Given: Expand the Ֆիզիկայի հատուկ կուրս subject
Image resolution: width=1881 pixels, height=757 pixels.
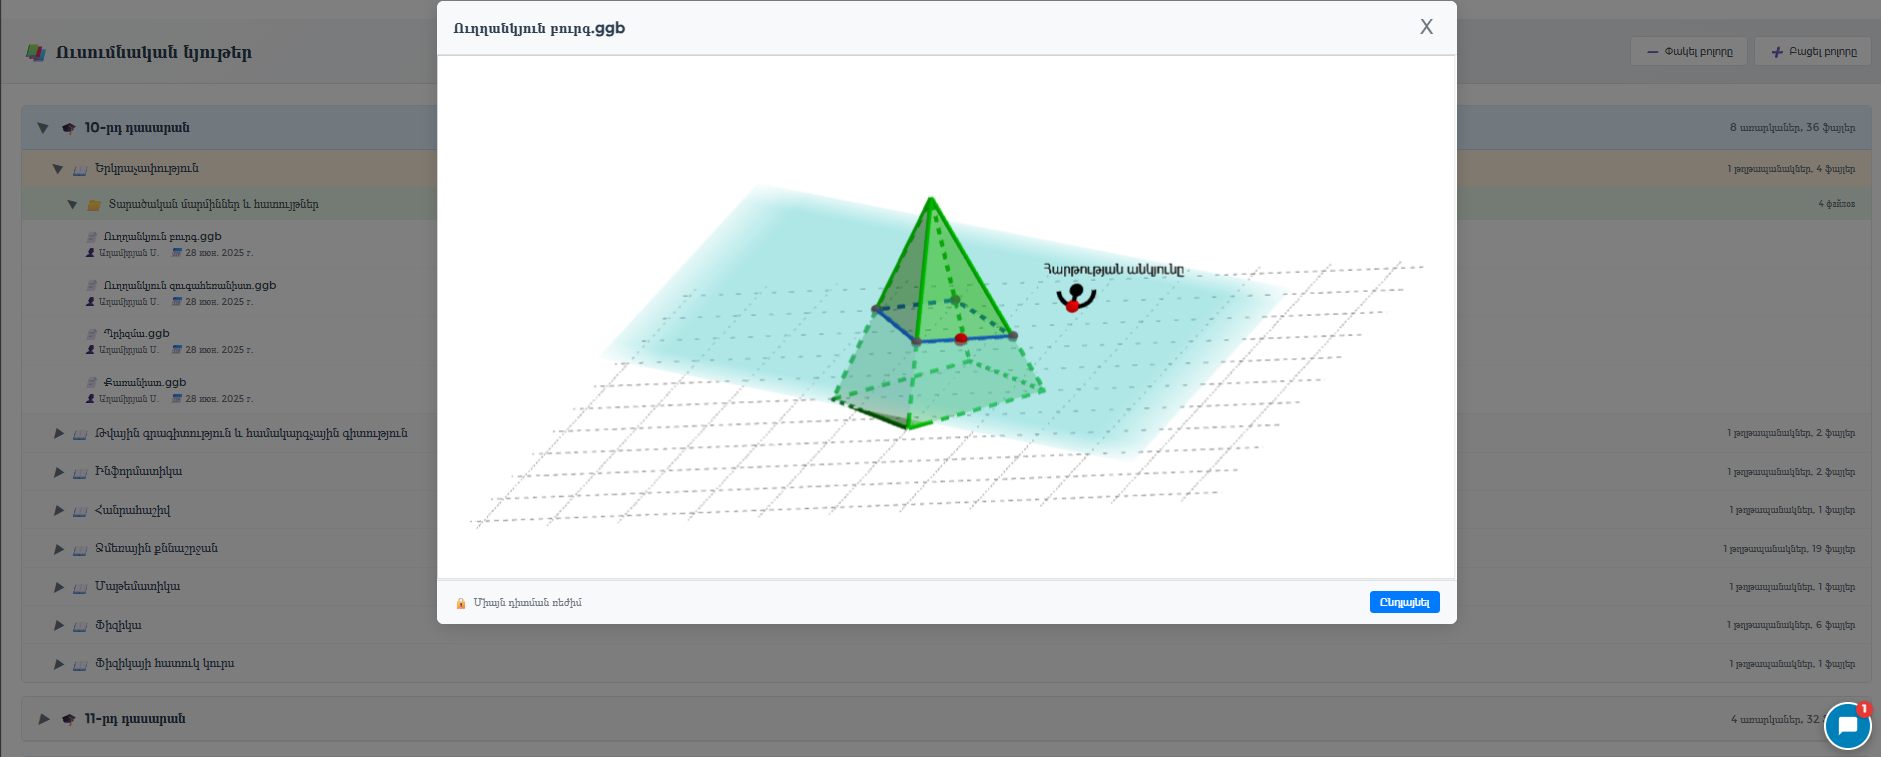Looking at the screenshot, I should [59, 664].
